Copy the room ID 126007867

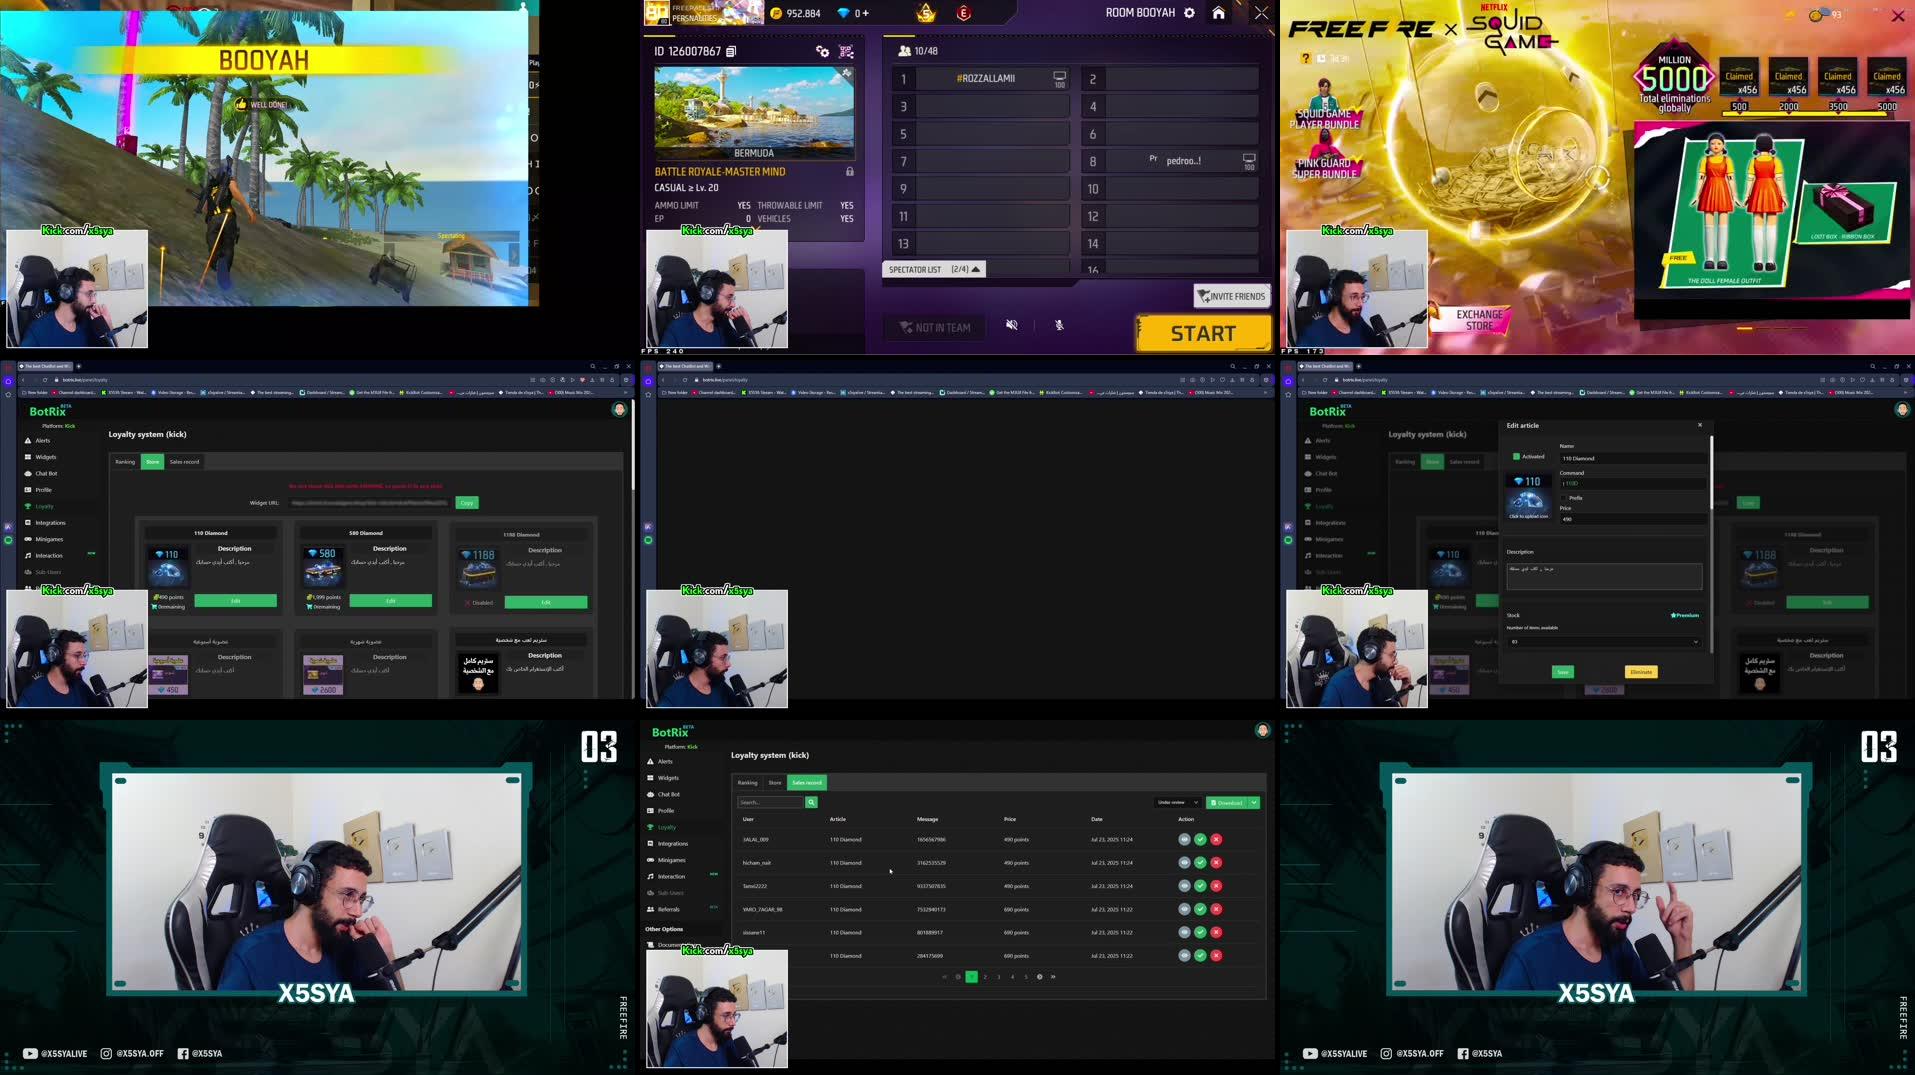[x=731, y=51]
